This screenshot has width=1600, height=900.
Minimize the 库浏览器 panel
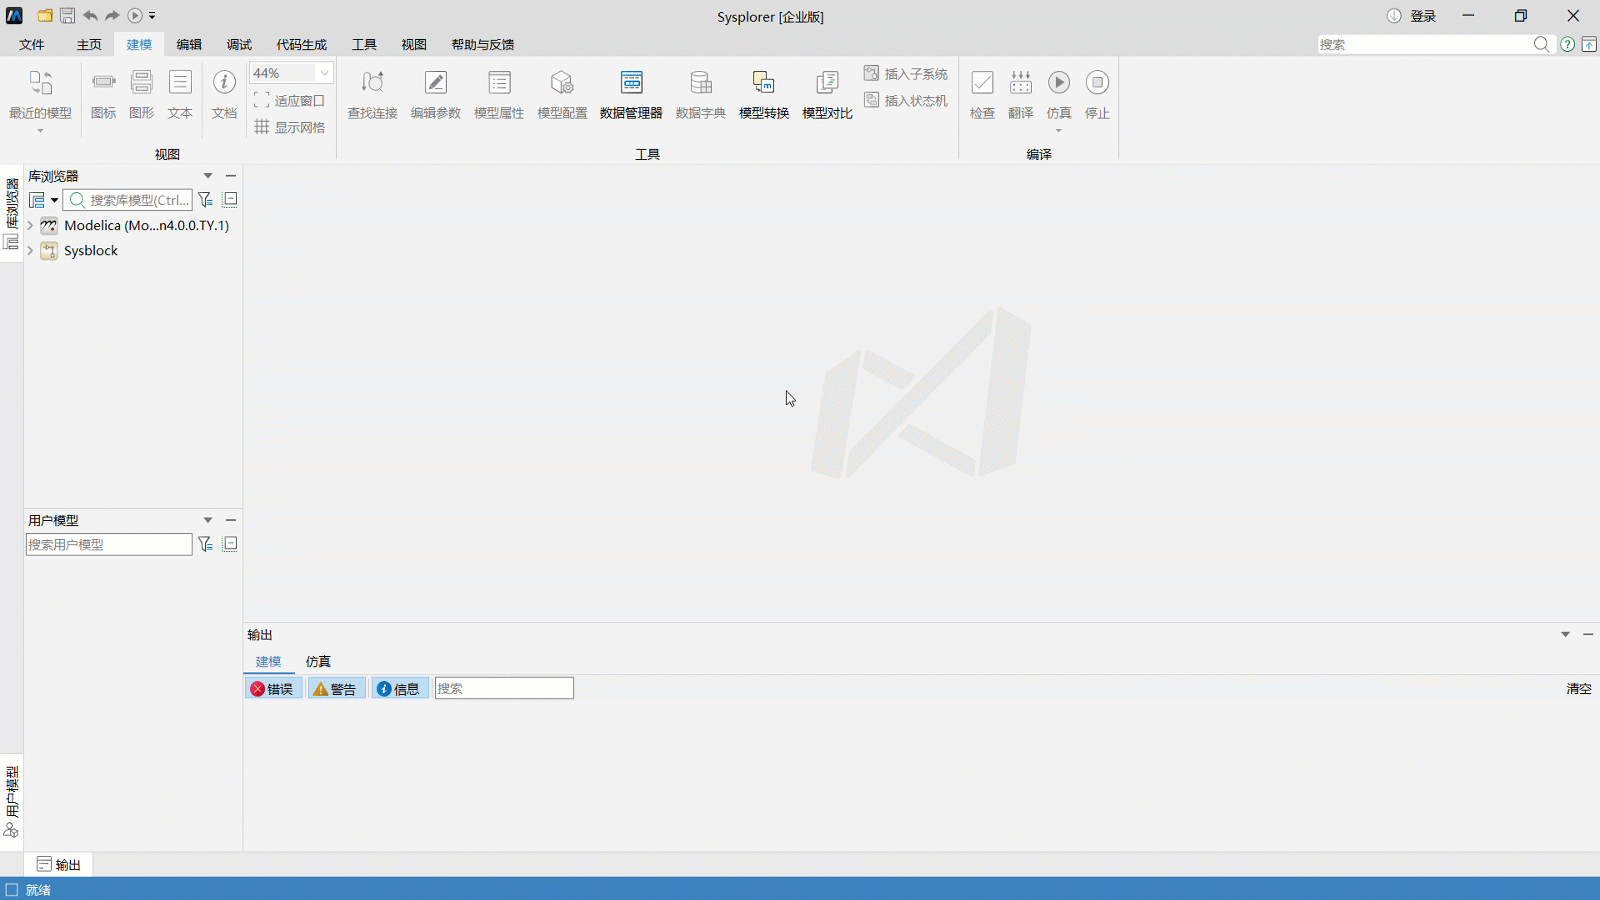tap(231, 176)
